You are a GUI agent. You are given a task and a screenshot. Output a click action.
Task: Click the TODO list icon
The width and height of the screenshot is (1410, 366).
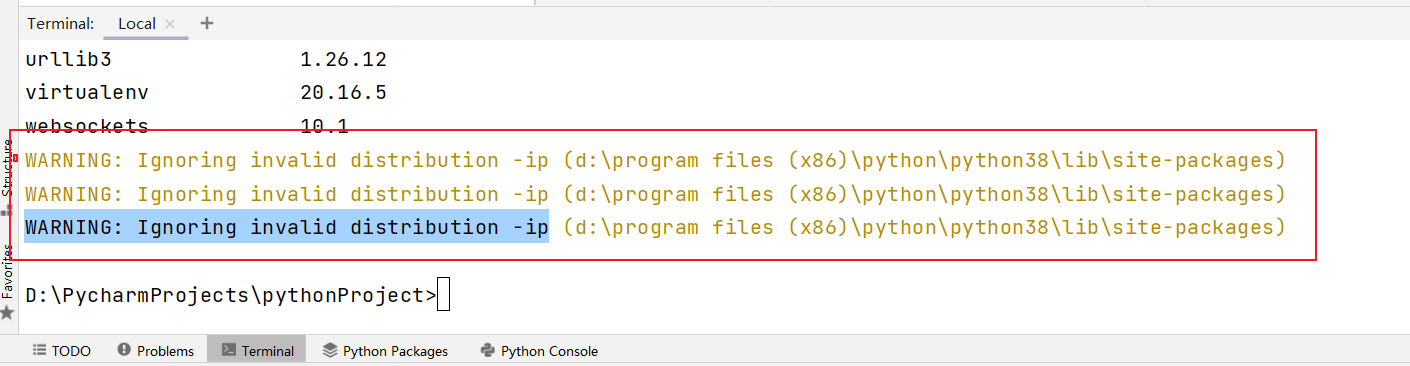(x=39, y=350)
